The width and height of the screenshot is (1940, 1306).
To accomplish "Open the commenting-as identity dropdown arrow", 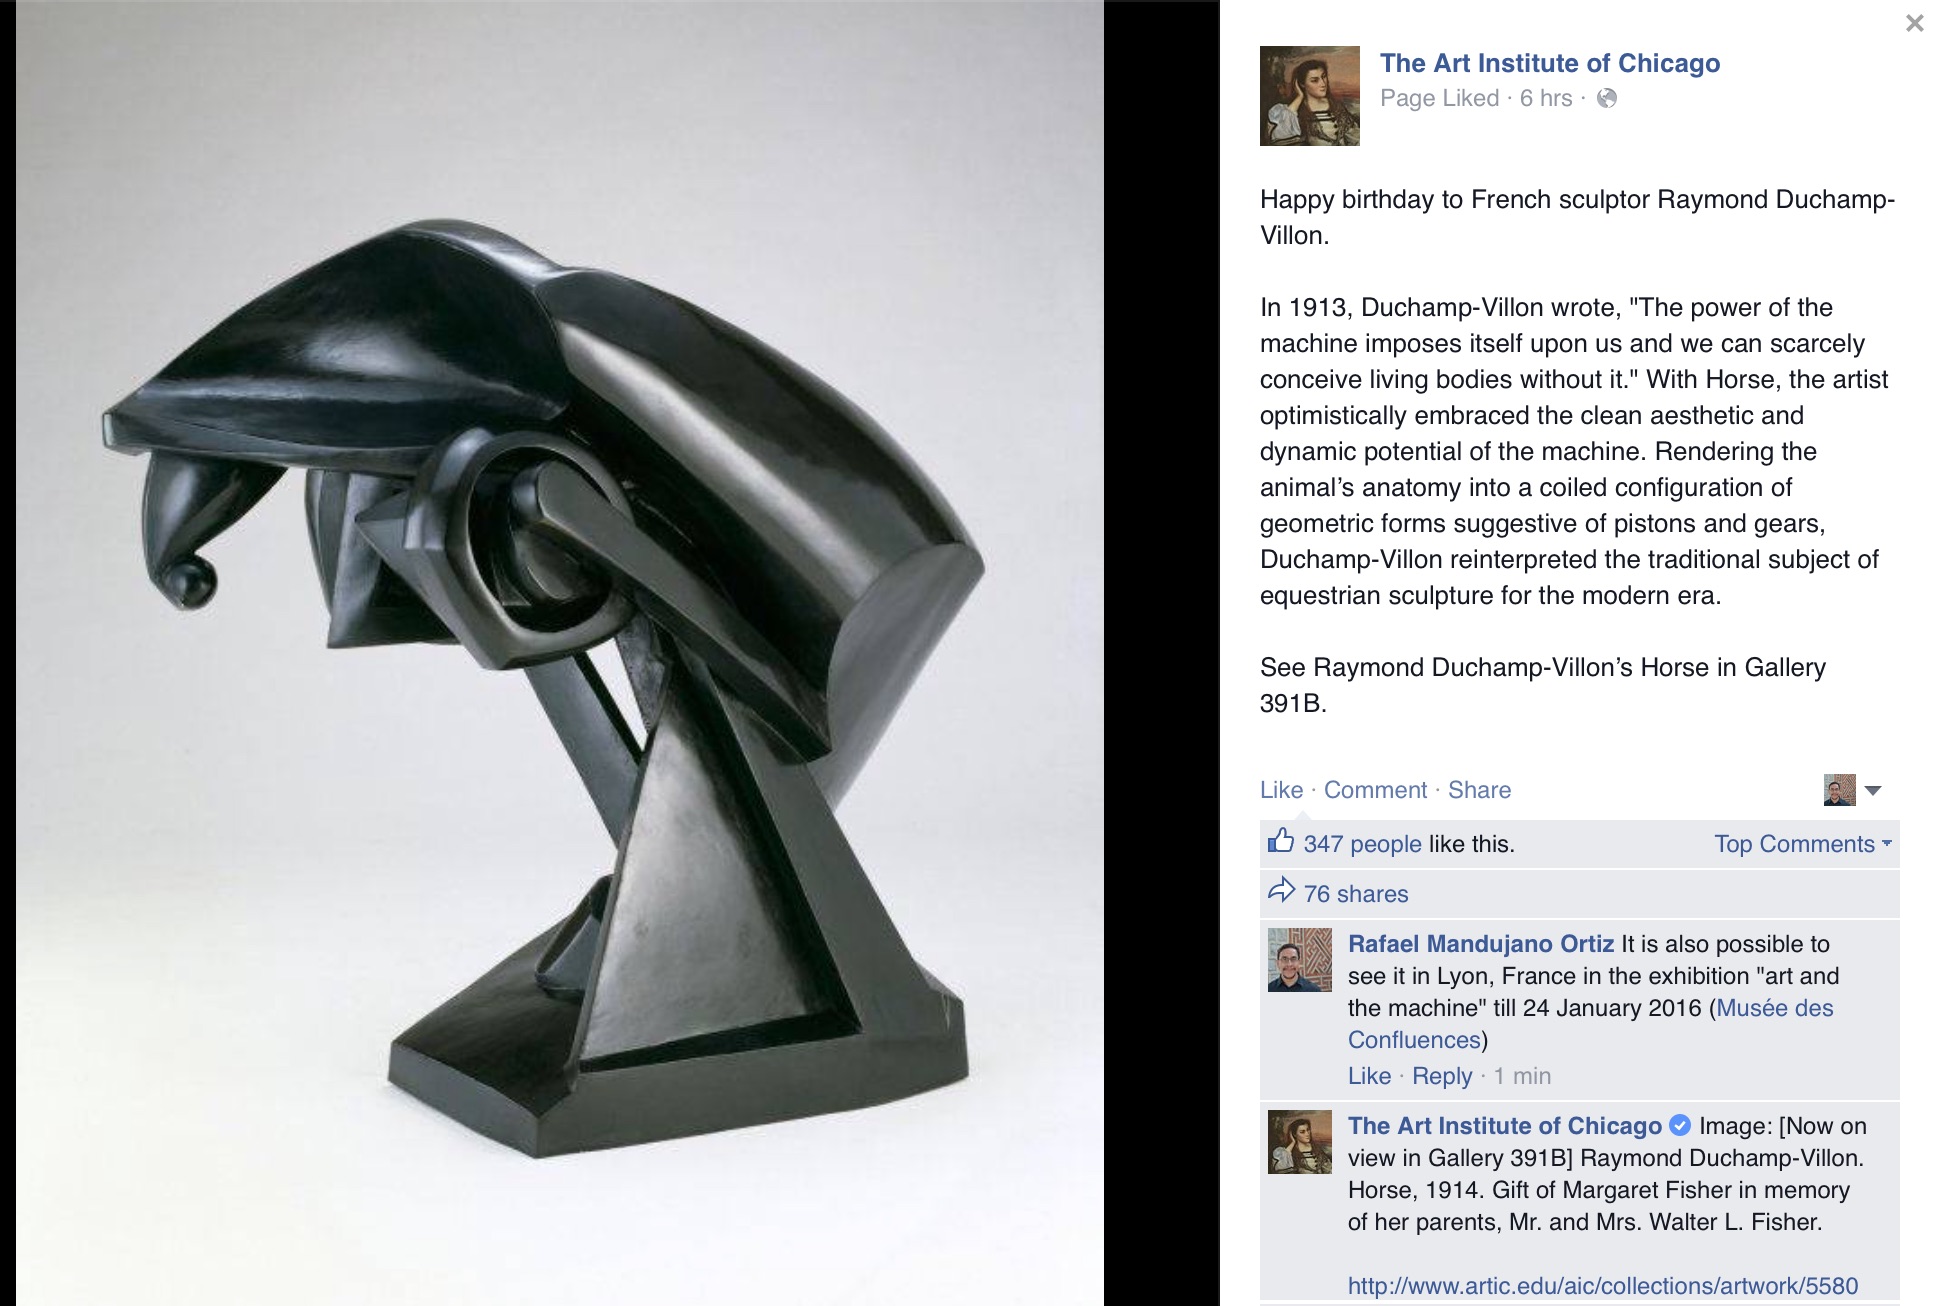I will (1873, 790).
